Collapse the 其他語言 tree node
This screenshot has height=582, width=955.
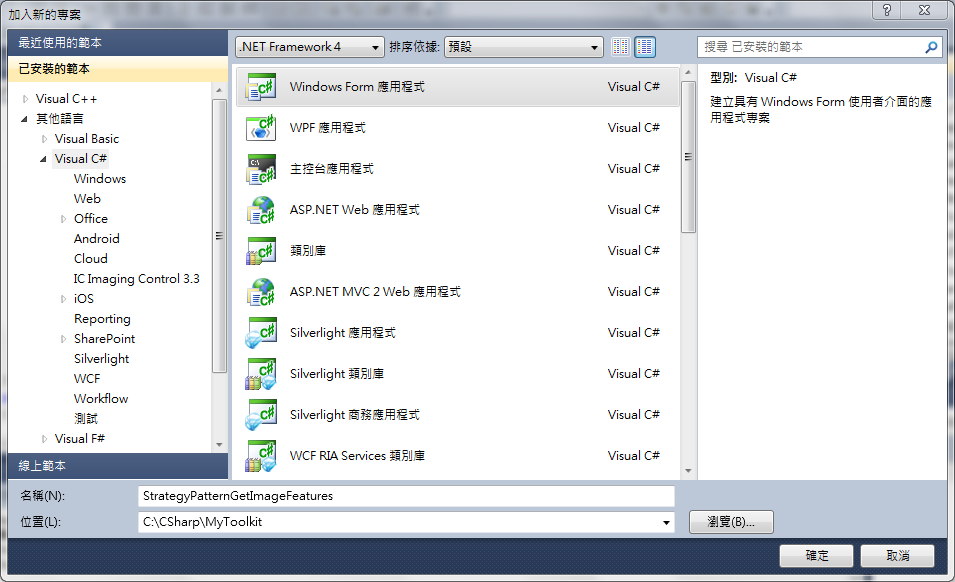point(24,119)
